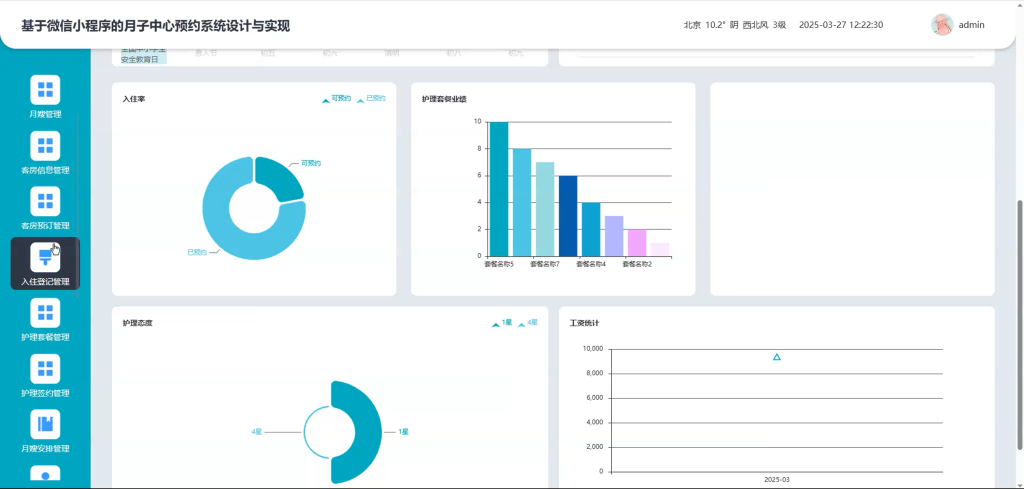Click the lavender bar of value 3

(614, 236)
